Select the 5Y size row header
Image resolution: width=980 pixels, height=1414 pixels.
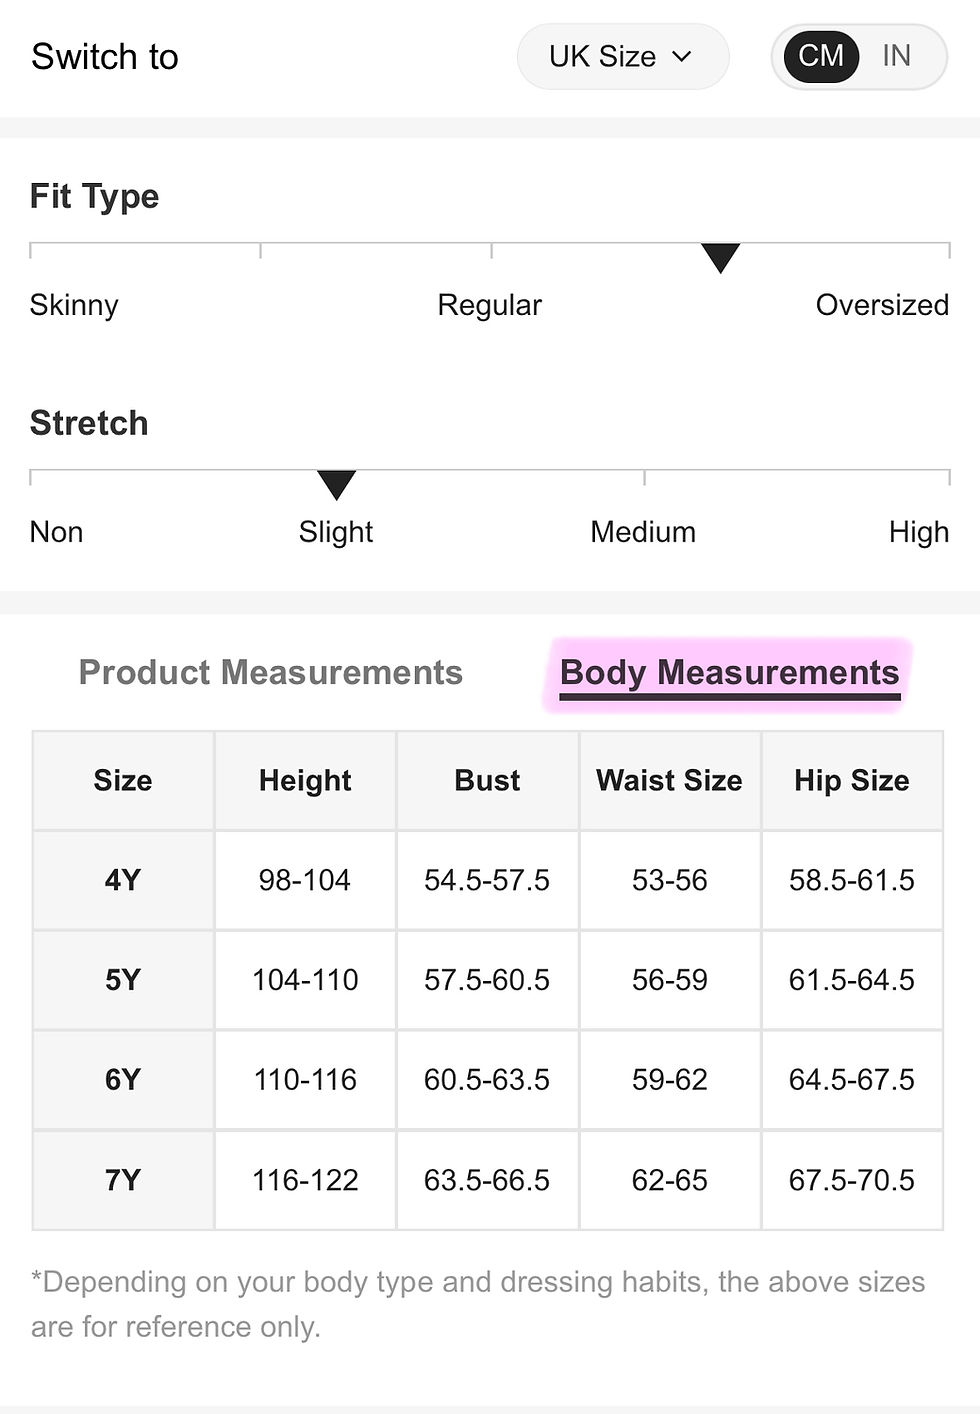click(123, 980)
